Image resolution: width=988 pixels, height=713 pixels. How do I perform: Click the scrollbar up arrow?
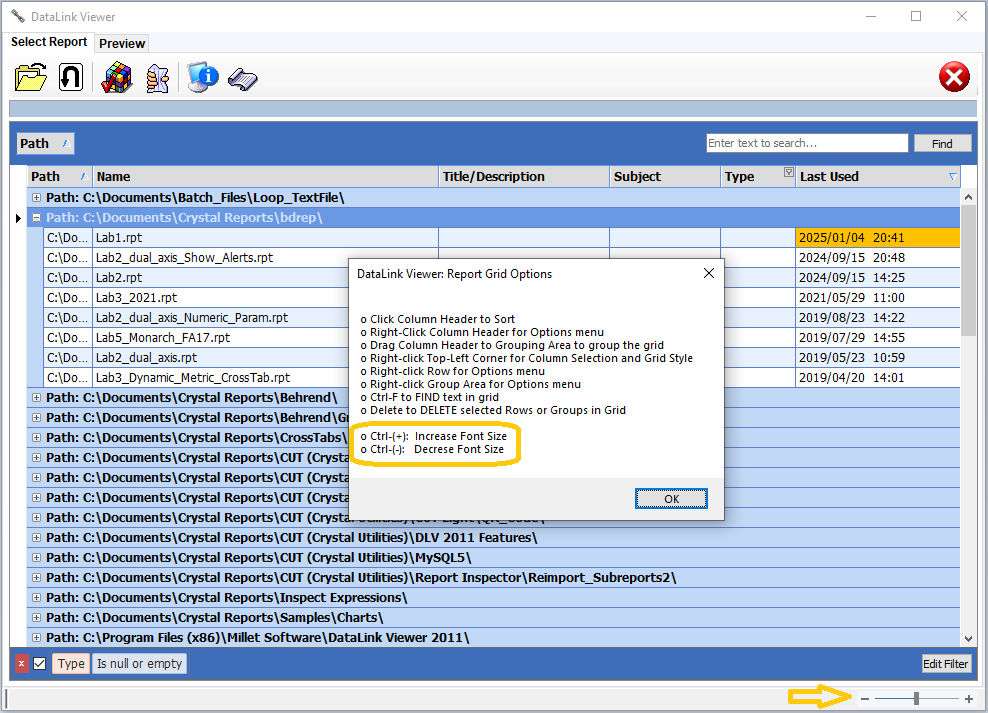click(968, 197)
